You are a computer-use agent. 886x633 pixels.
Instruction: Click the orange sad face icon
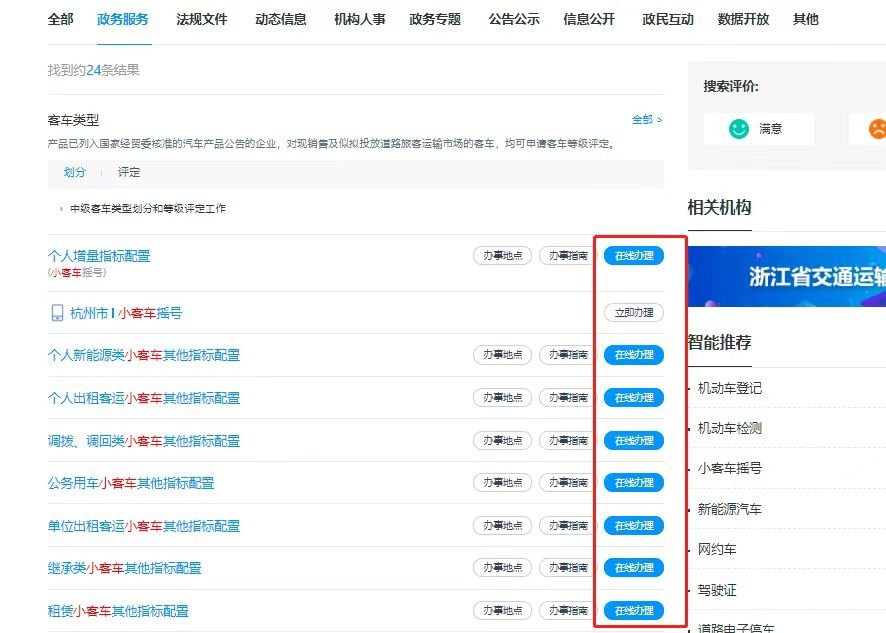876,129
